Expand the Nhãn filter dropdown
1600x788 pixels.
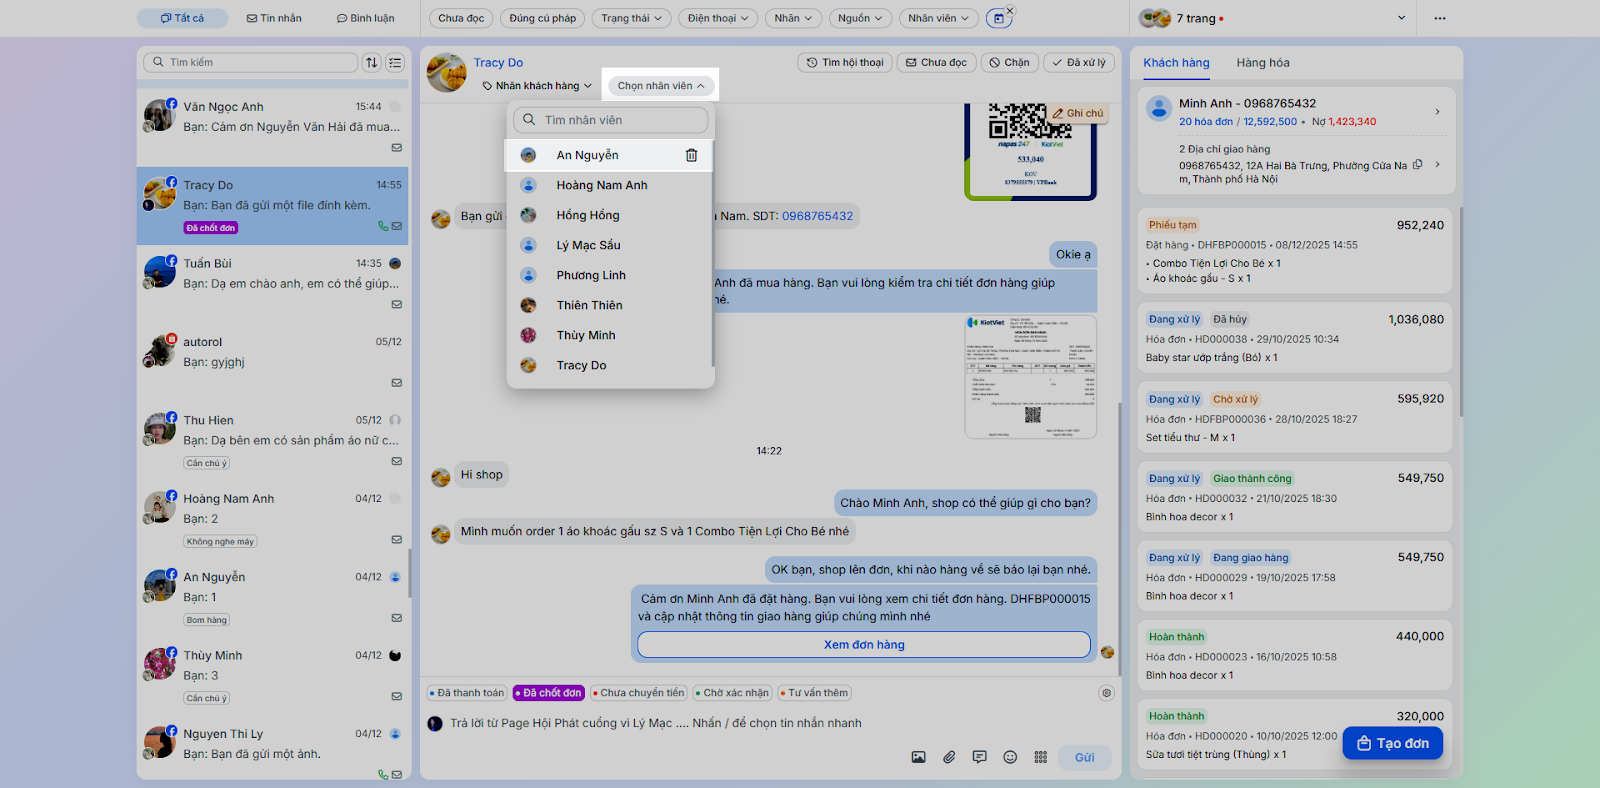click(794, 18)
